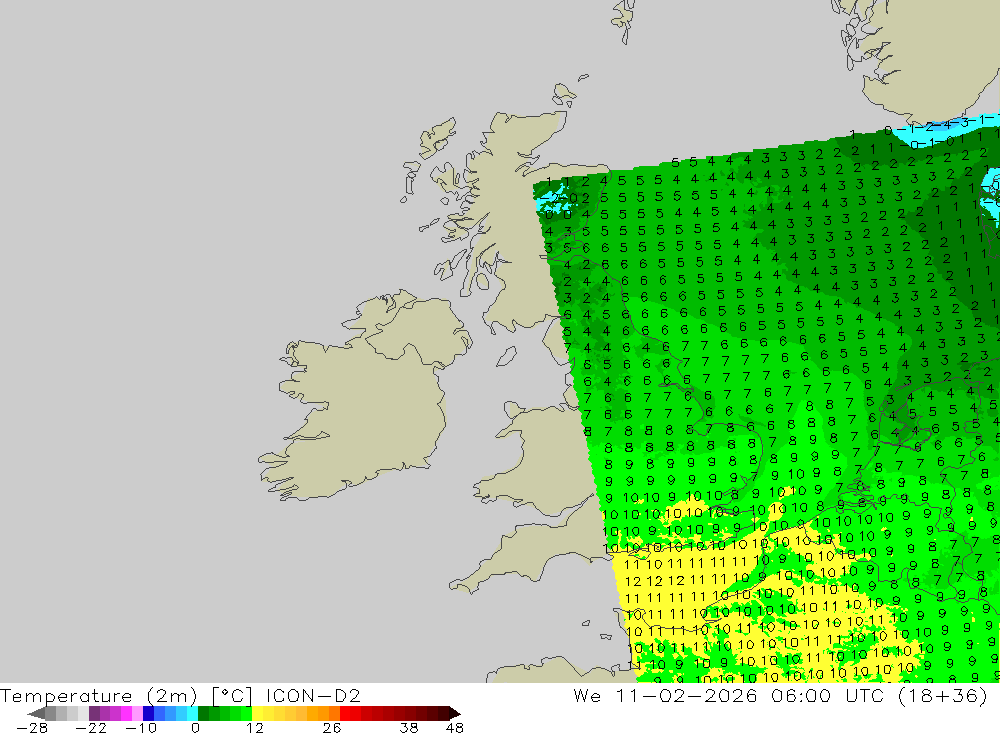Click the '[°C]' unit label

232,695
